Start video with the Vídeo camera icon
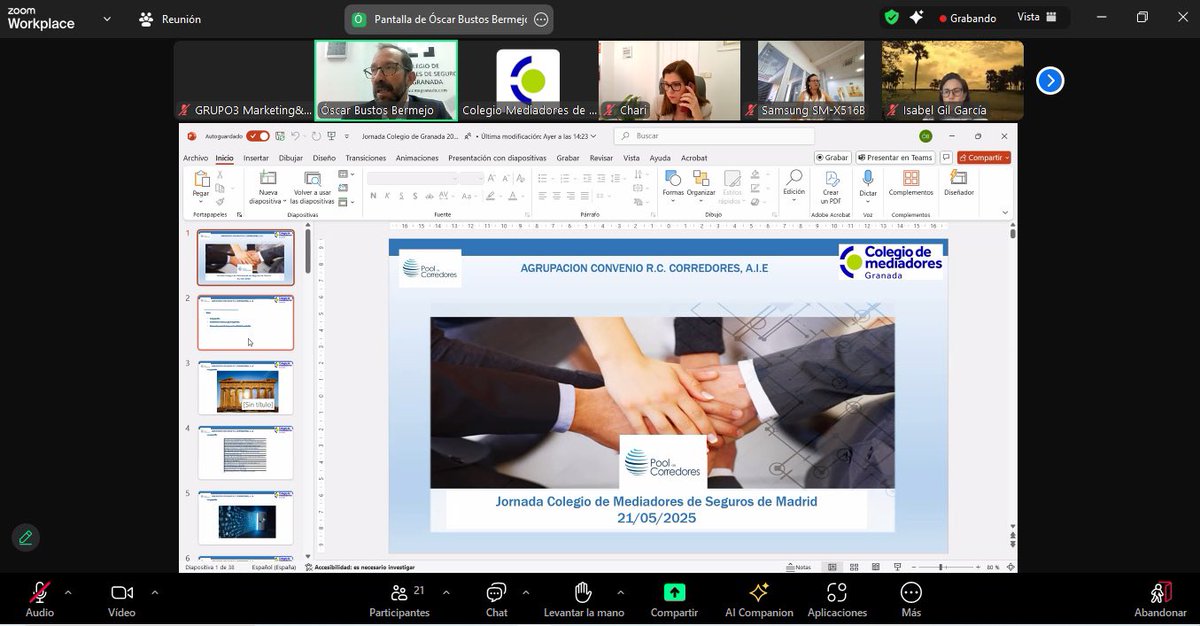 click(122, 592)
